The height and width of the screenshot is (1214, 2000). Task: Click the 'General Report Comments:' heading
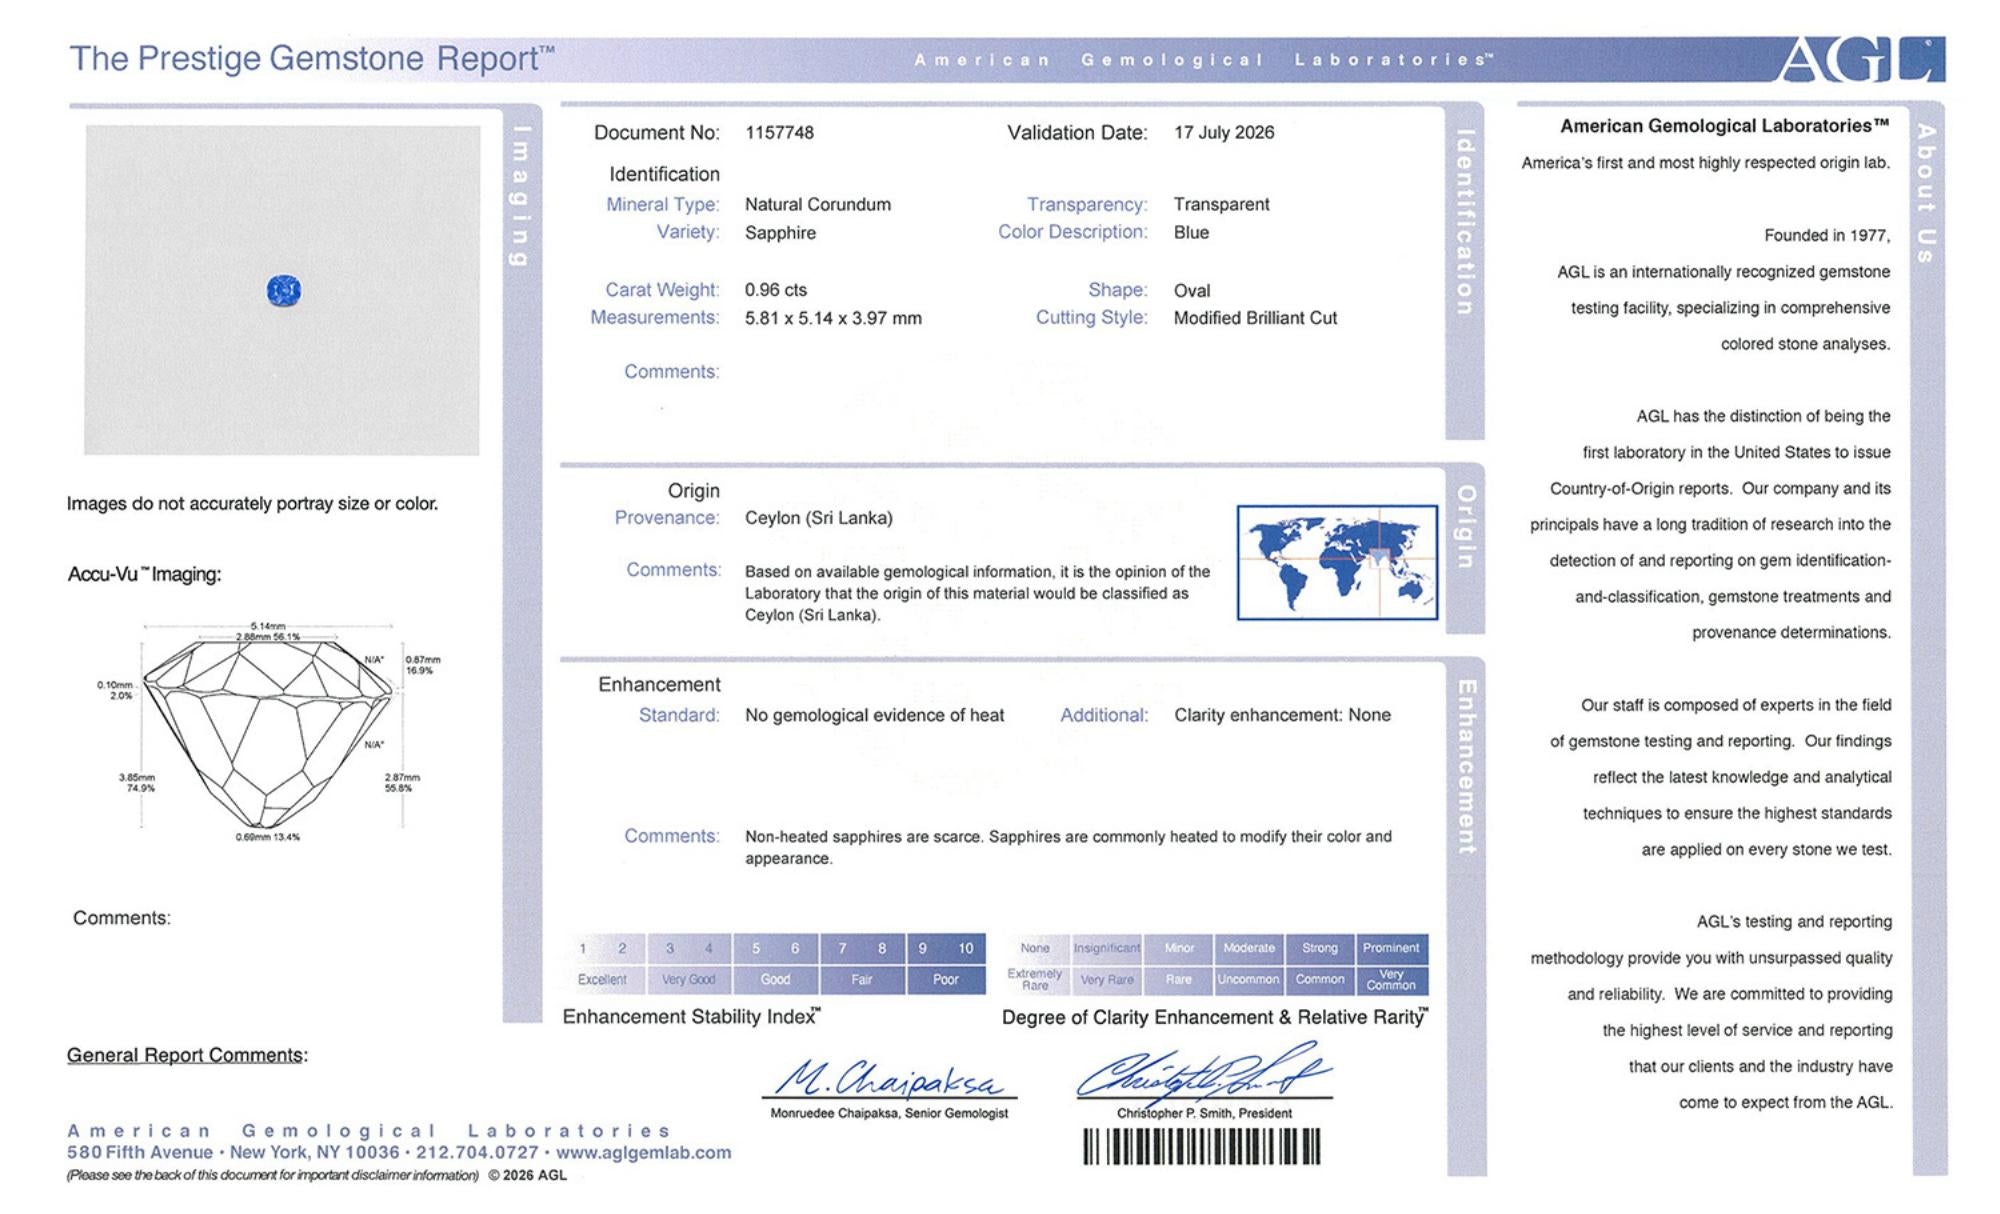tap(187, 1055)
